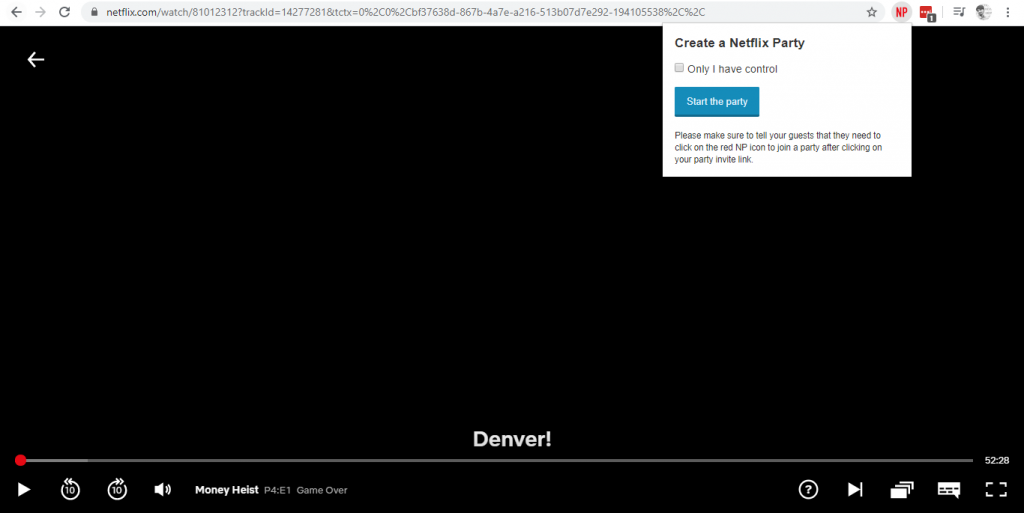Click the P4:E1 episode label
This screenshot has width=1024, height=513.
tap(278, 490)
